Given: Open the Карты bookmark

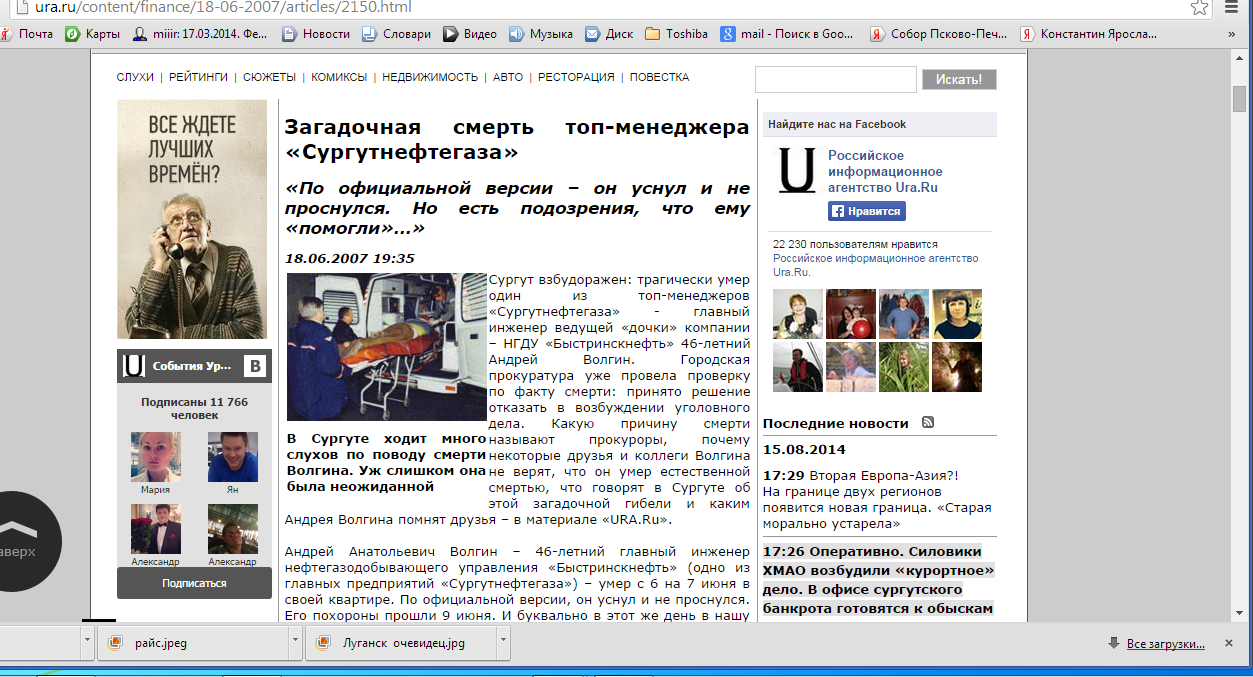Looking at the screenshot, I should click(x=93, y=33).
